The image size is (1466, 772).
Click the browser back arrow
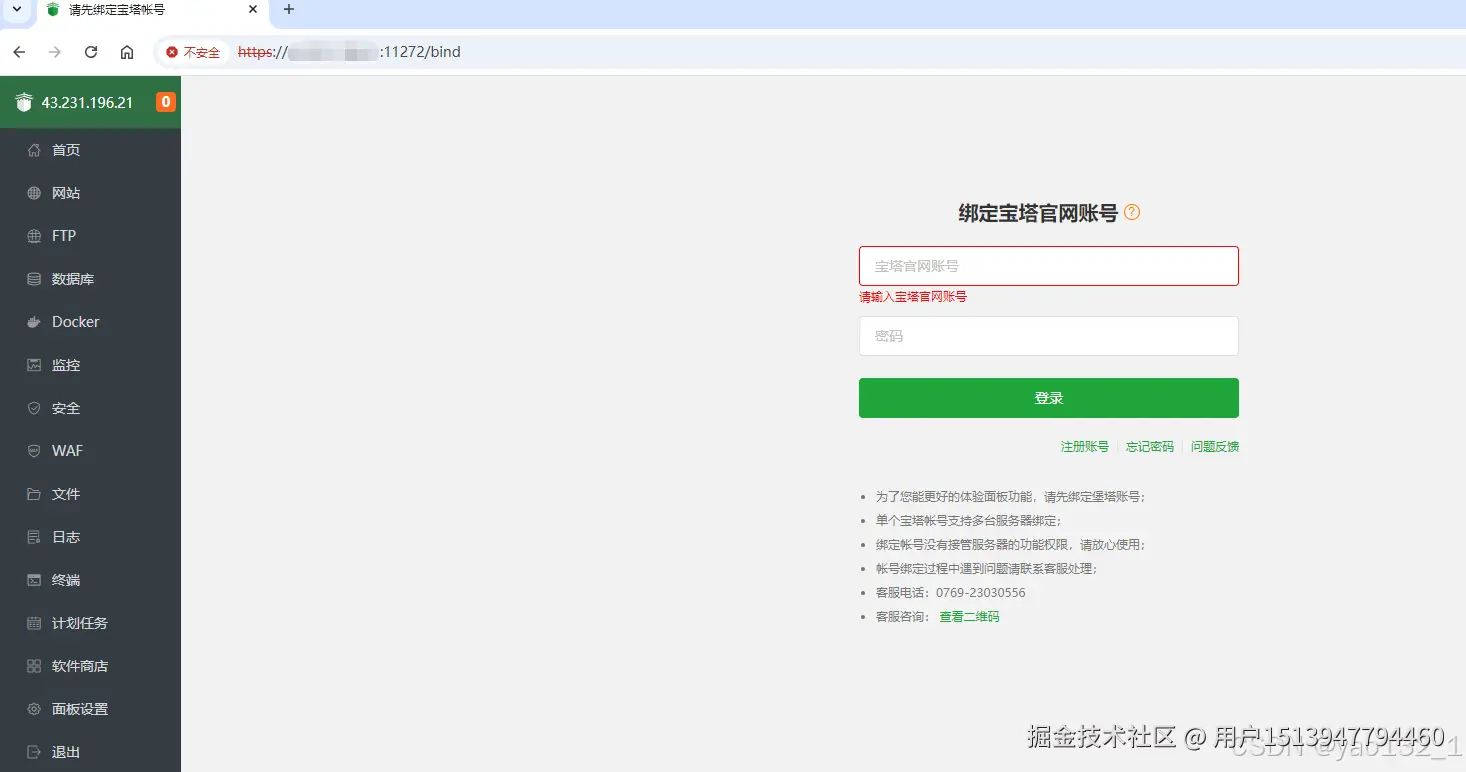coord(19,52)
